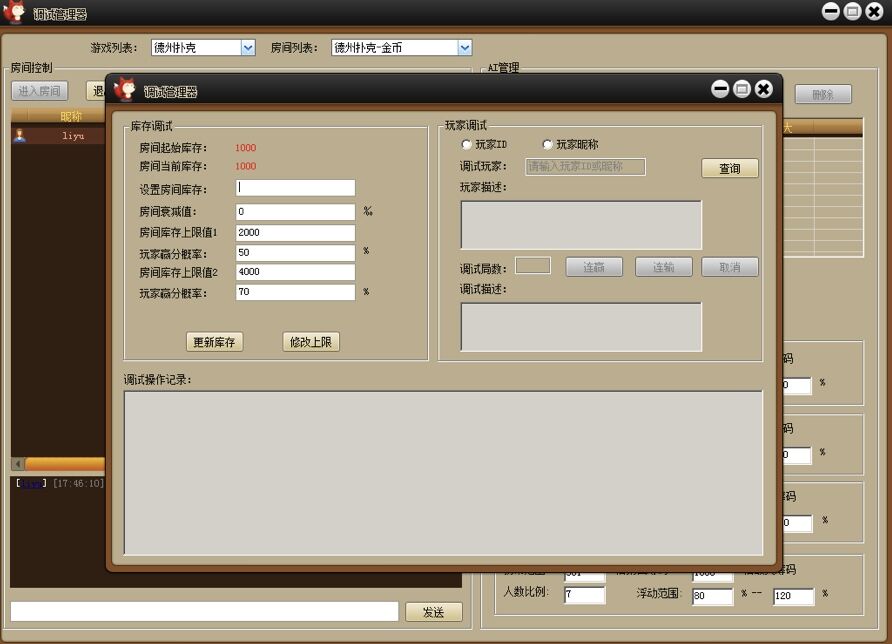Click the 昵称 column header in the player list
Screen dimensions: 892x644
70,117
